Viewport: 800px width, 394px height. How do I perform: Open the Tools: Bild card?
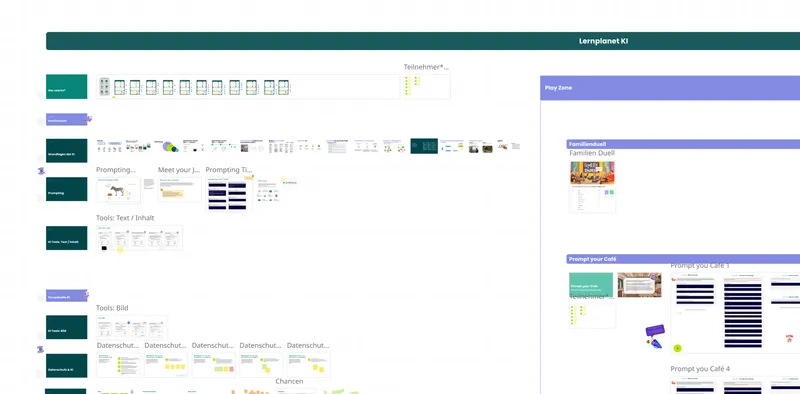coord(132,328)
